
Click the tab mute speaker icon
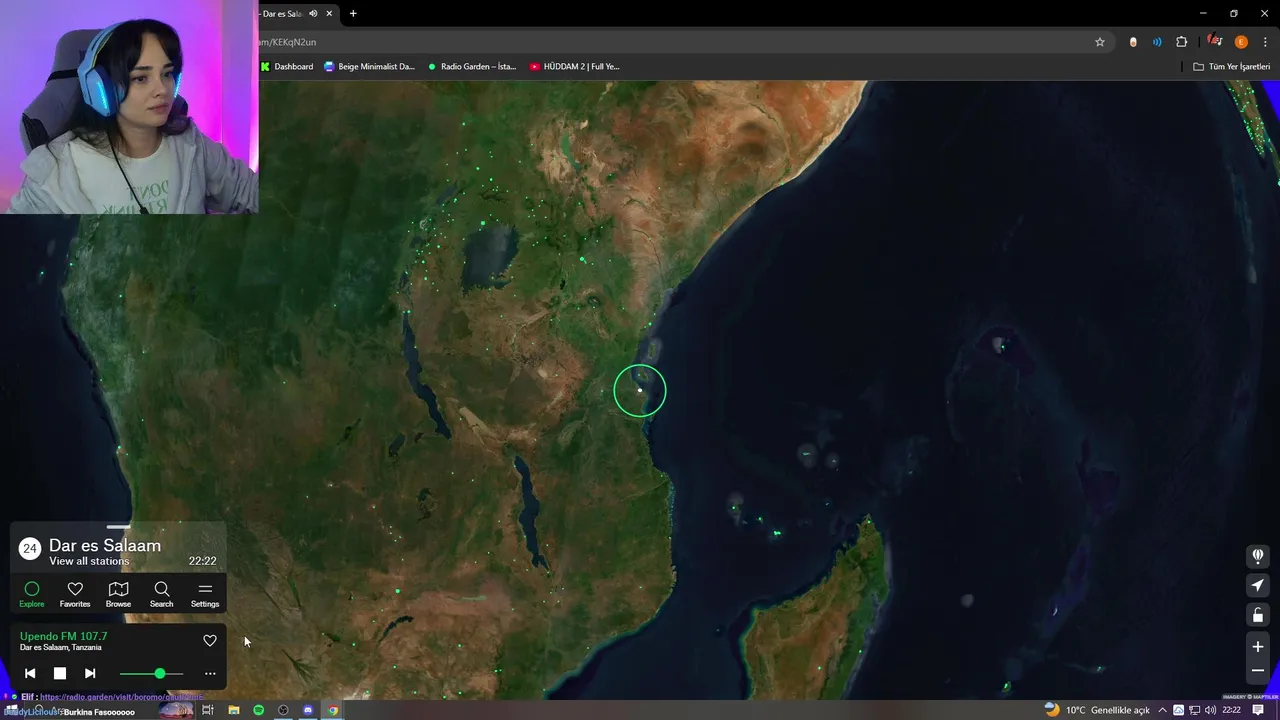point(313,14)
